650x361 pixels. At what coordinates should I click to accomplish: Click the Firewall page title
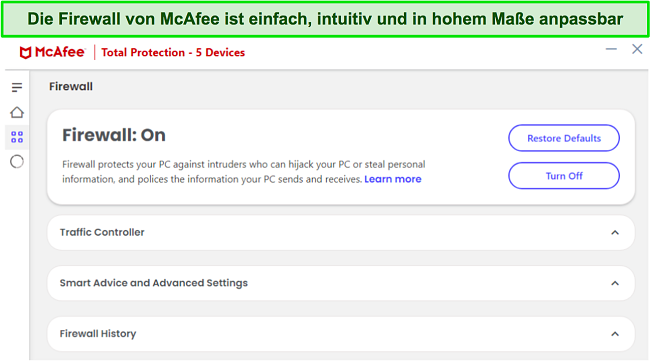tap(71, 87)
